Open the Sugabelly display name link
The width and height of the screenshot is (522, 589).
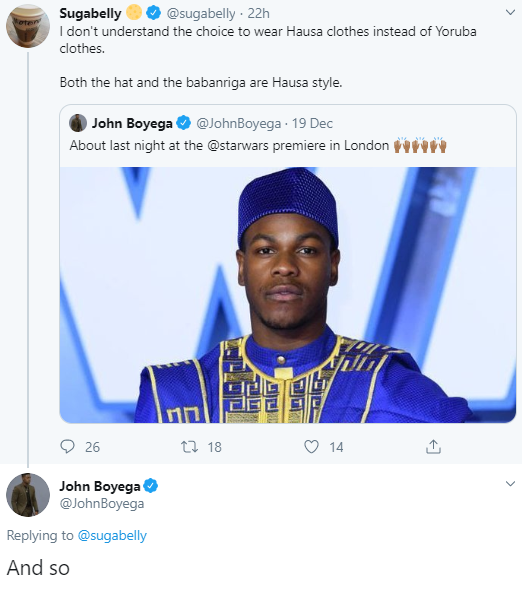91,14
